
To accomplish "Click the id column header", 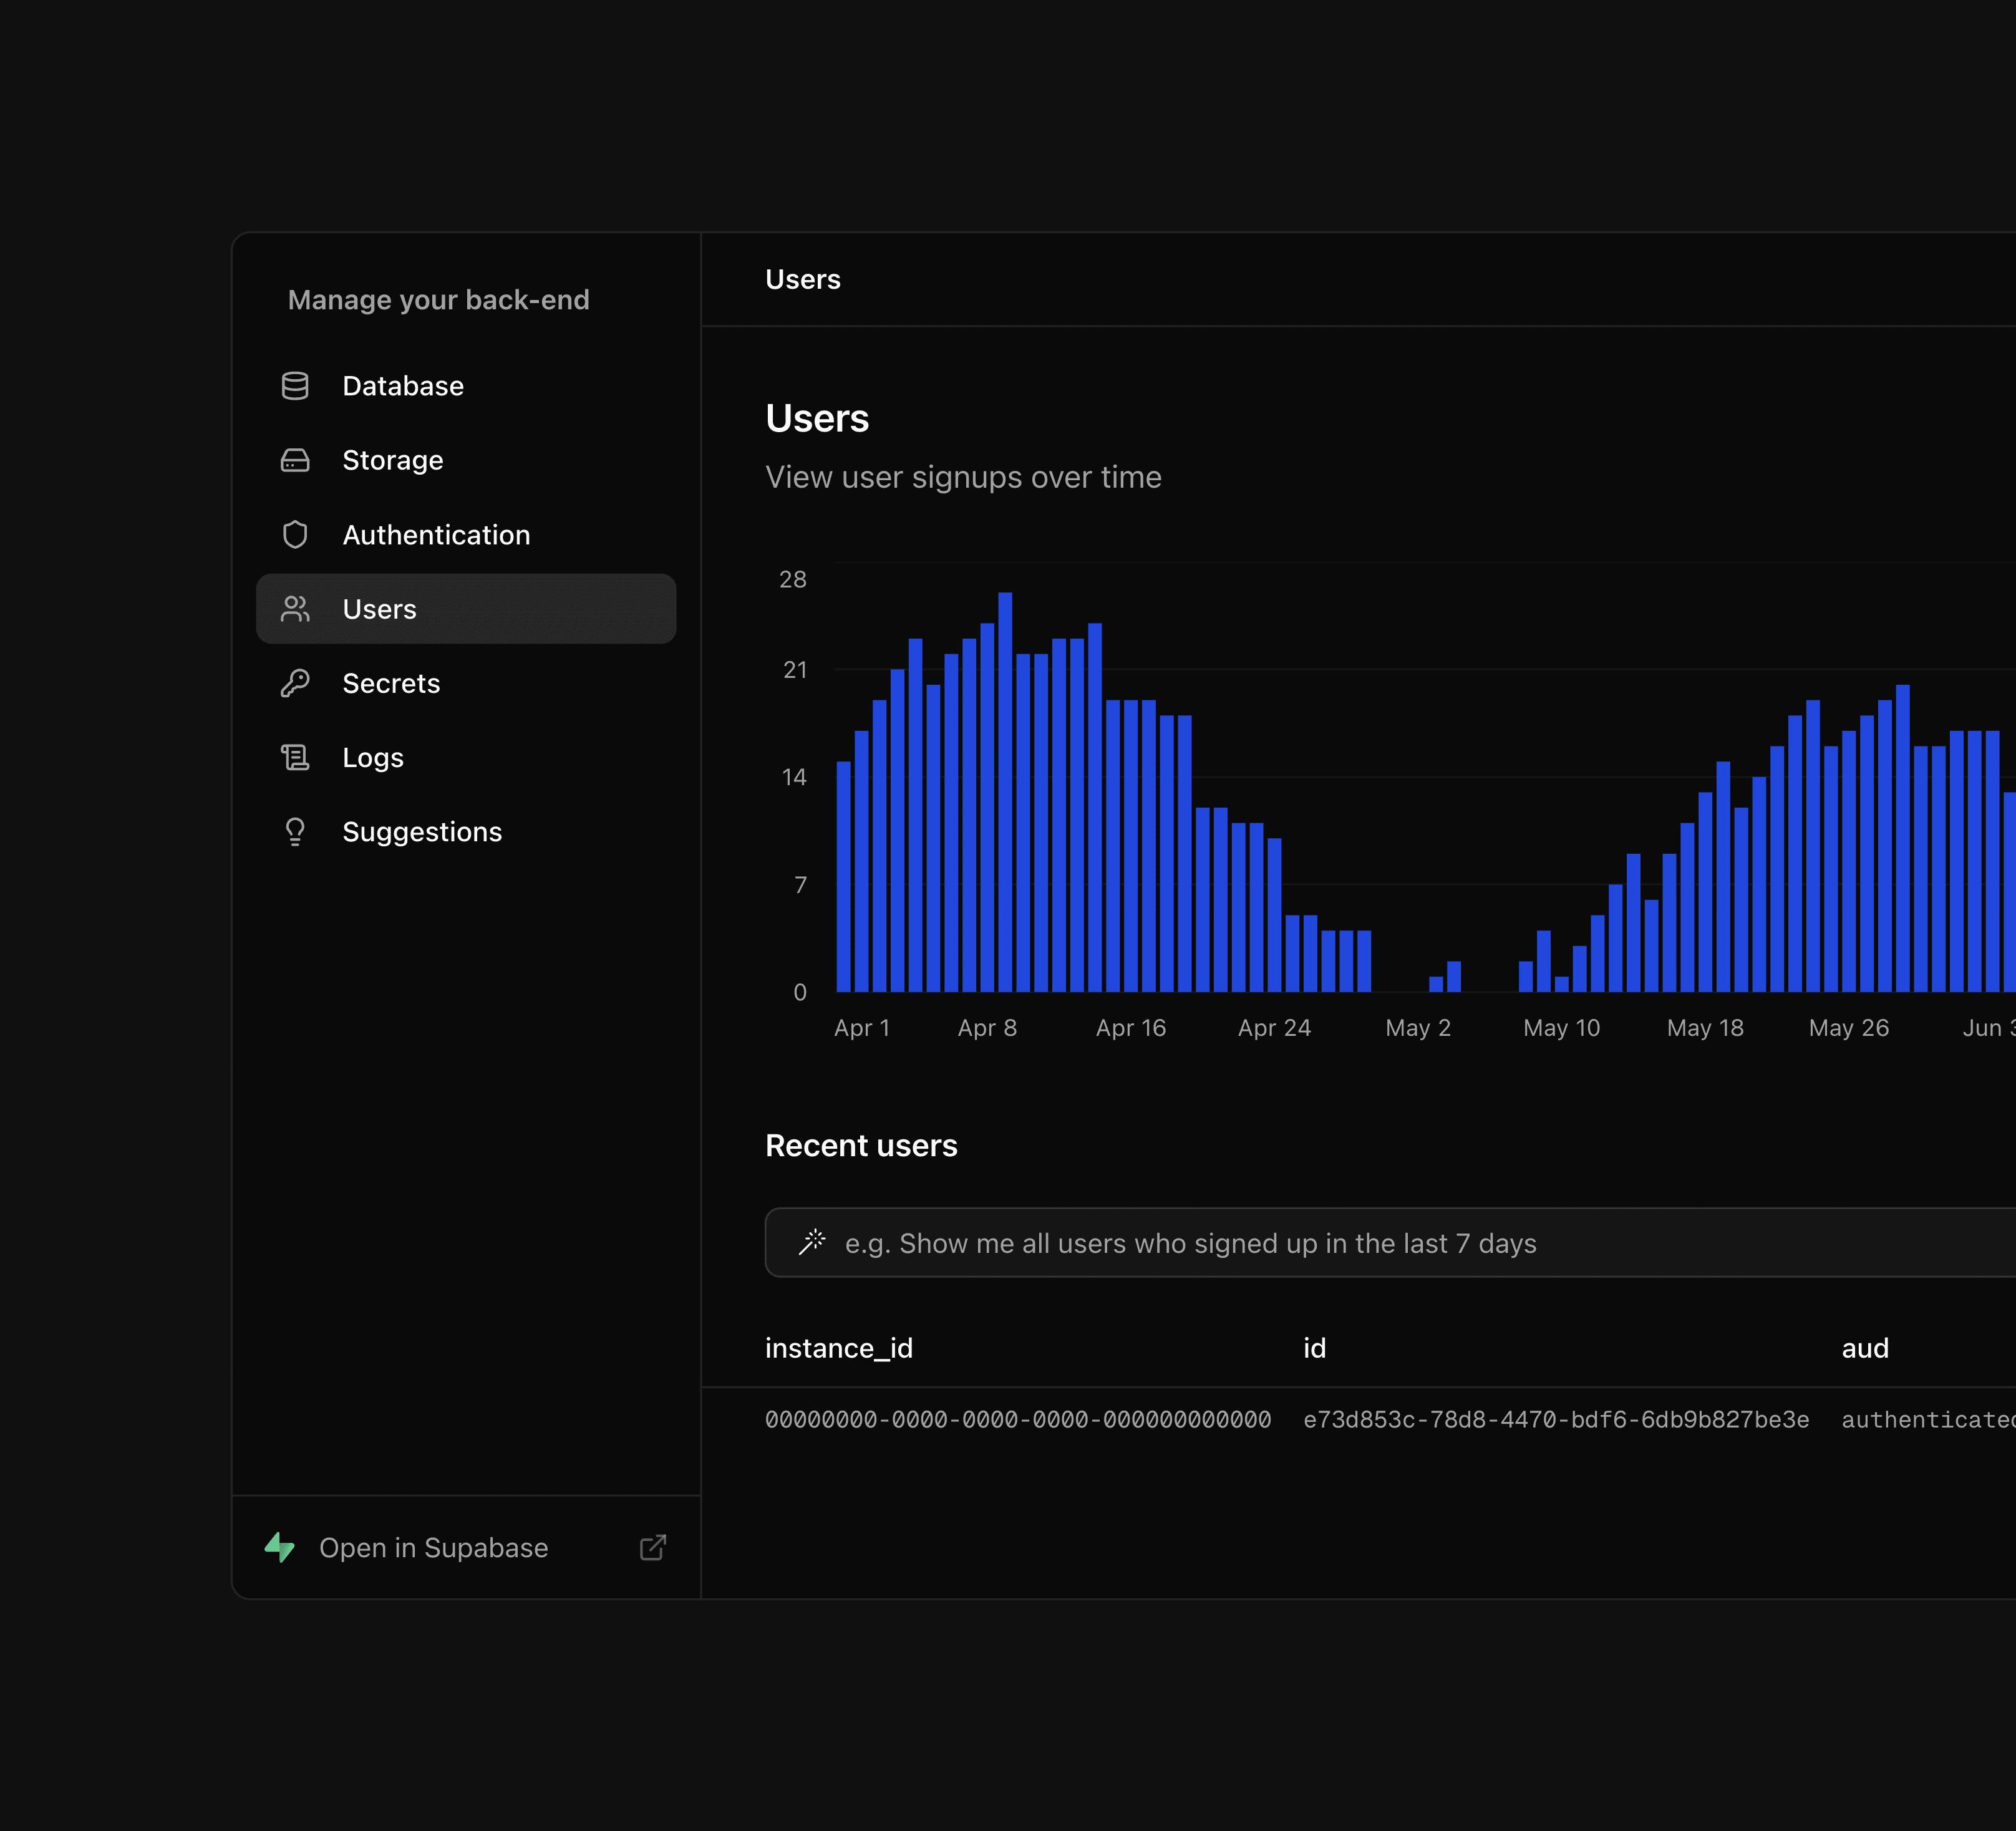I will pos(1314,1348).
